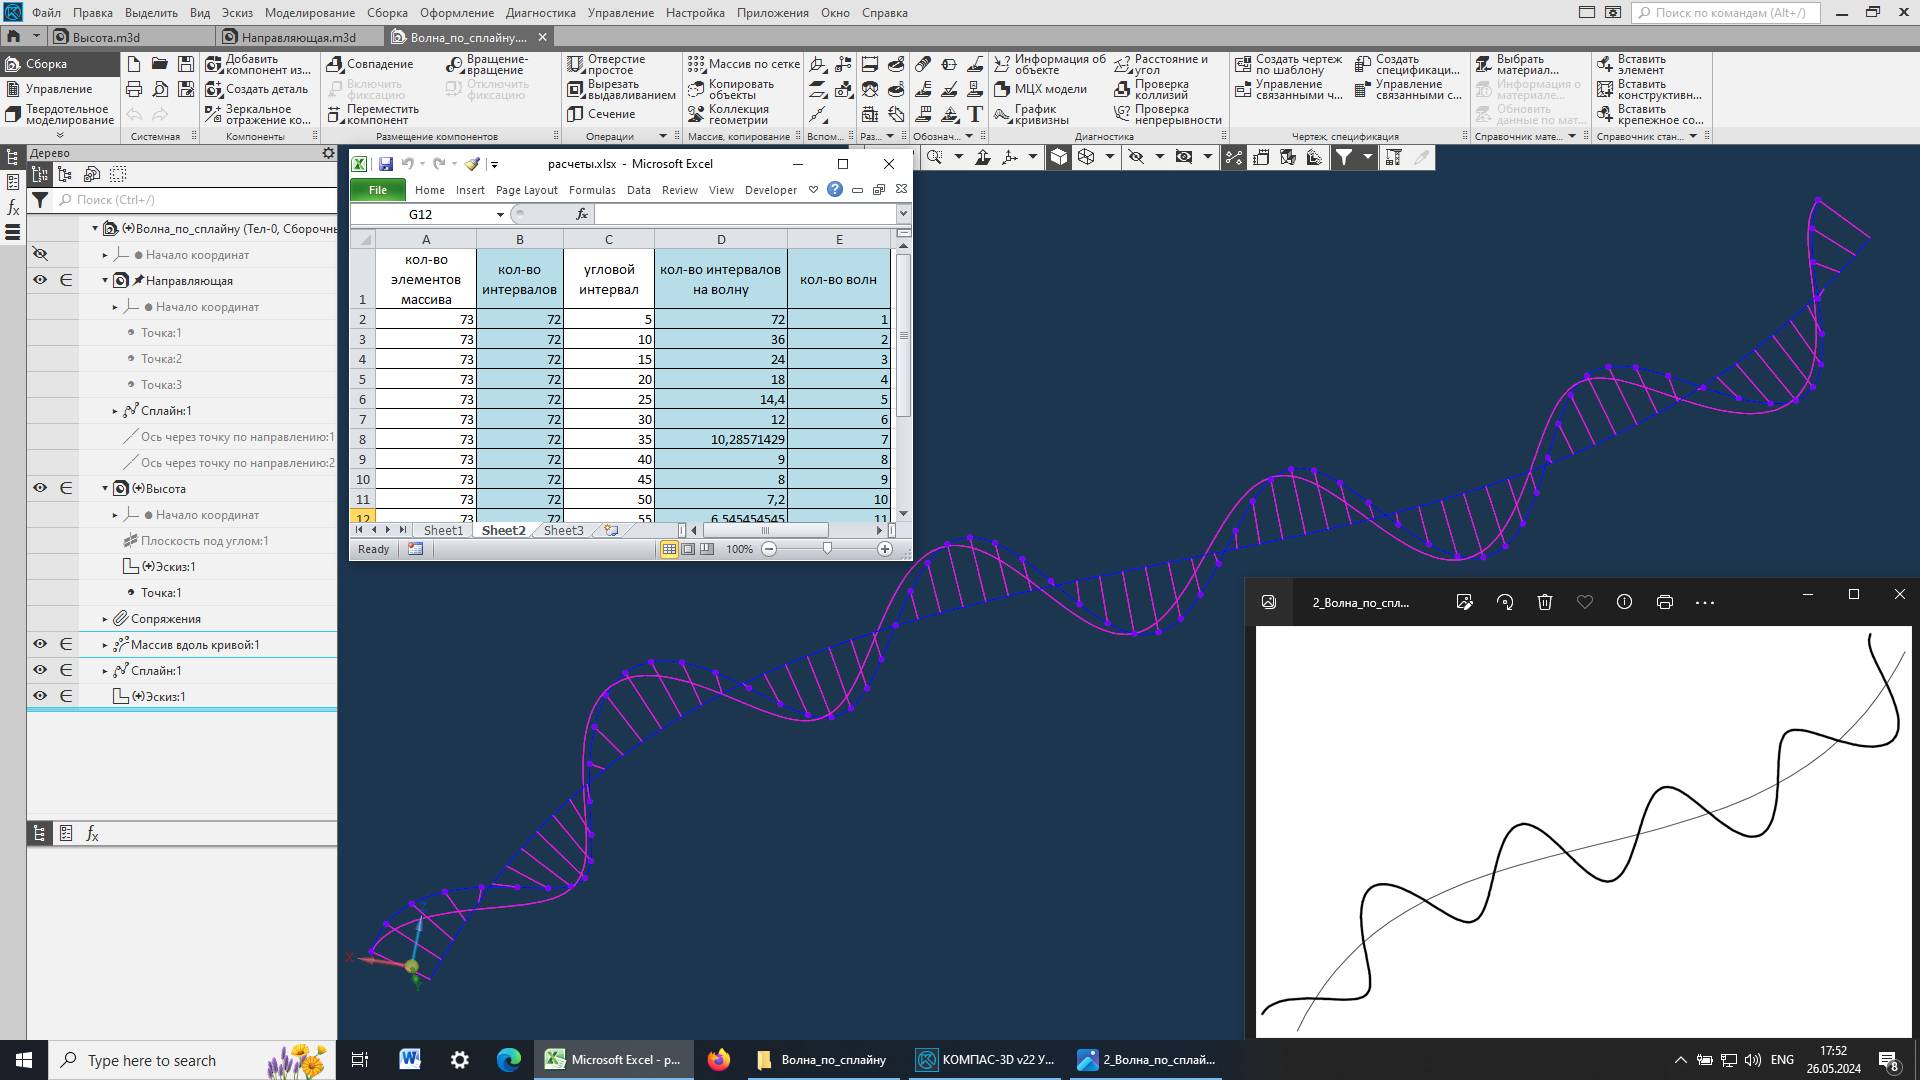
Task: Open tree panel settings gear
Action: click(x=328, y=153)
